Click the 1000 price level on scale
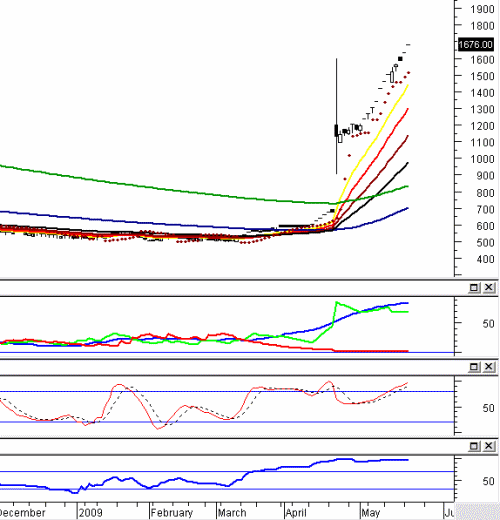 tap(482, 159)
